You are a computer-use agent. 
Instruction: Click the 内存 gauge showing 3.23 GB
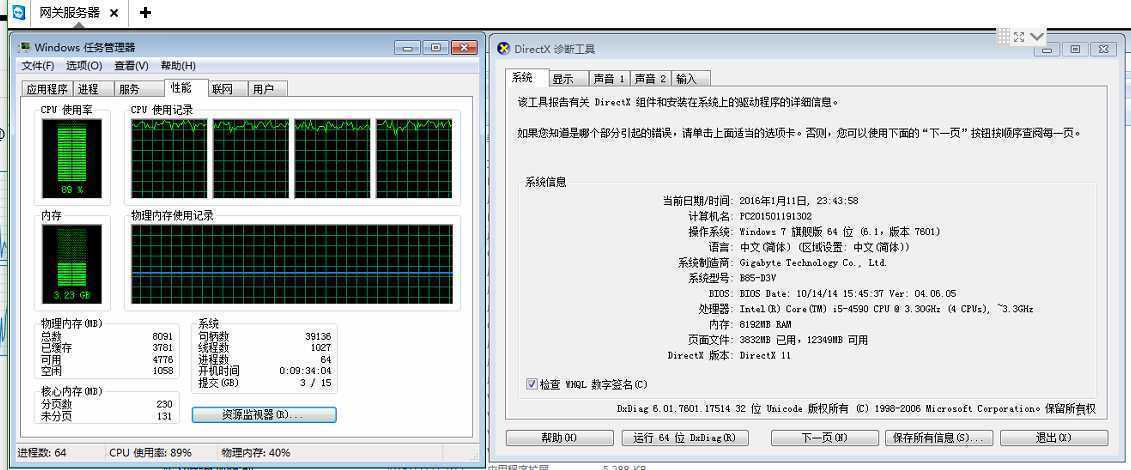[71, 264]
